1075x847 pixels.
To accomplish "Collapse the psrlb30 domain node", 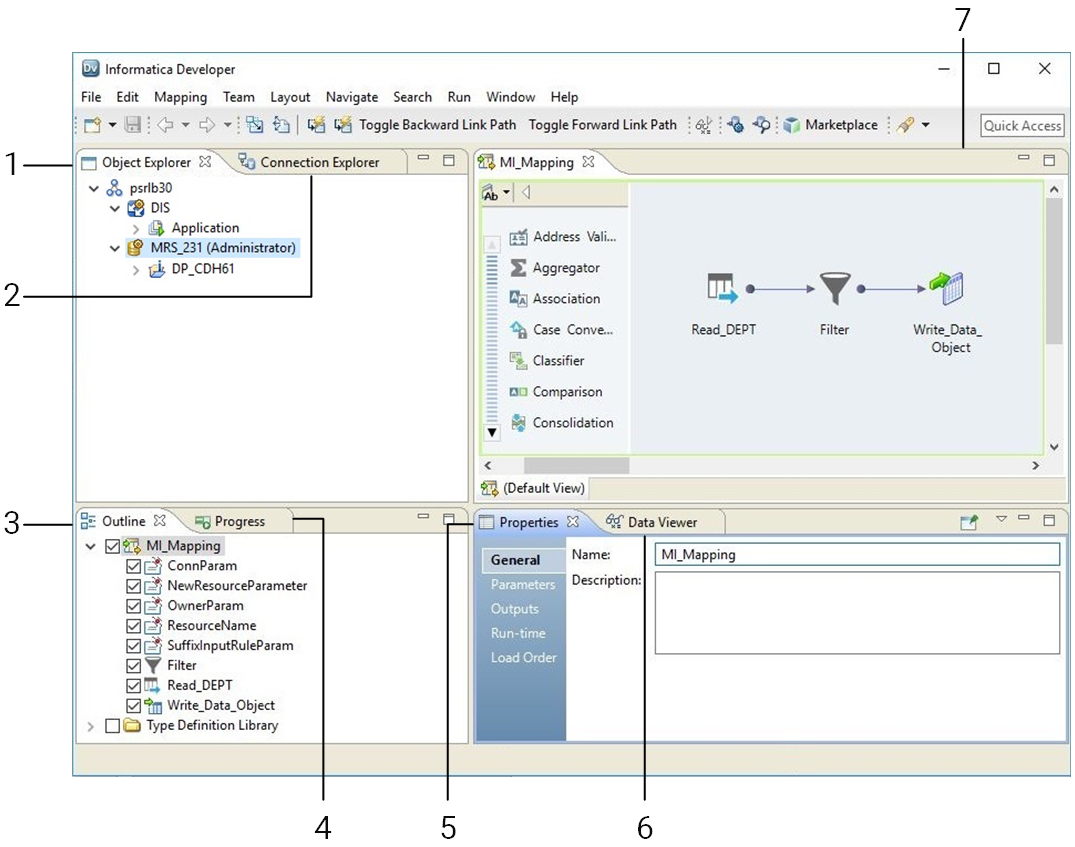I will point(93,188).
